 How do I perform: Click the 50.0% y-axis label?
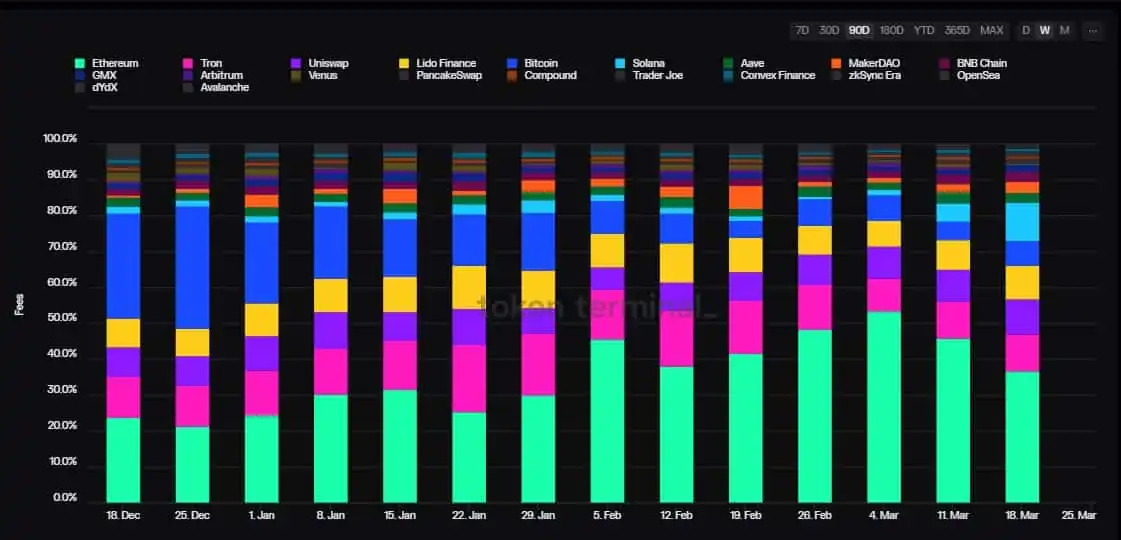(x=62, y=318)
